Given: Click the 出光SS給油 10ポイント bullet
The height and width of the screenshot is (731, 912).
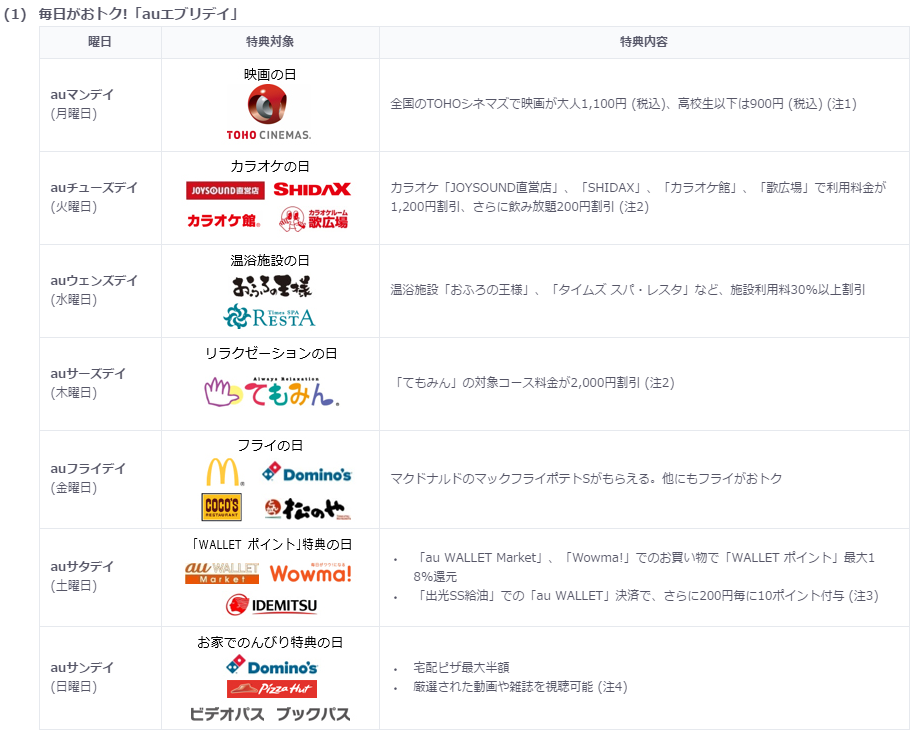Looking at the screenshot, I should (646, 596).
